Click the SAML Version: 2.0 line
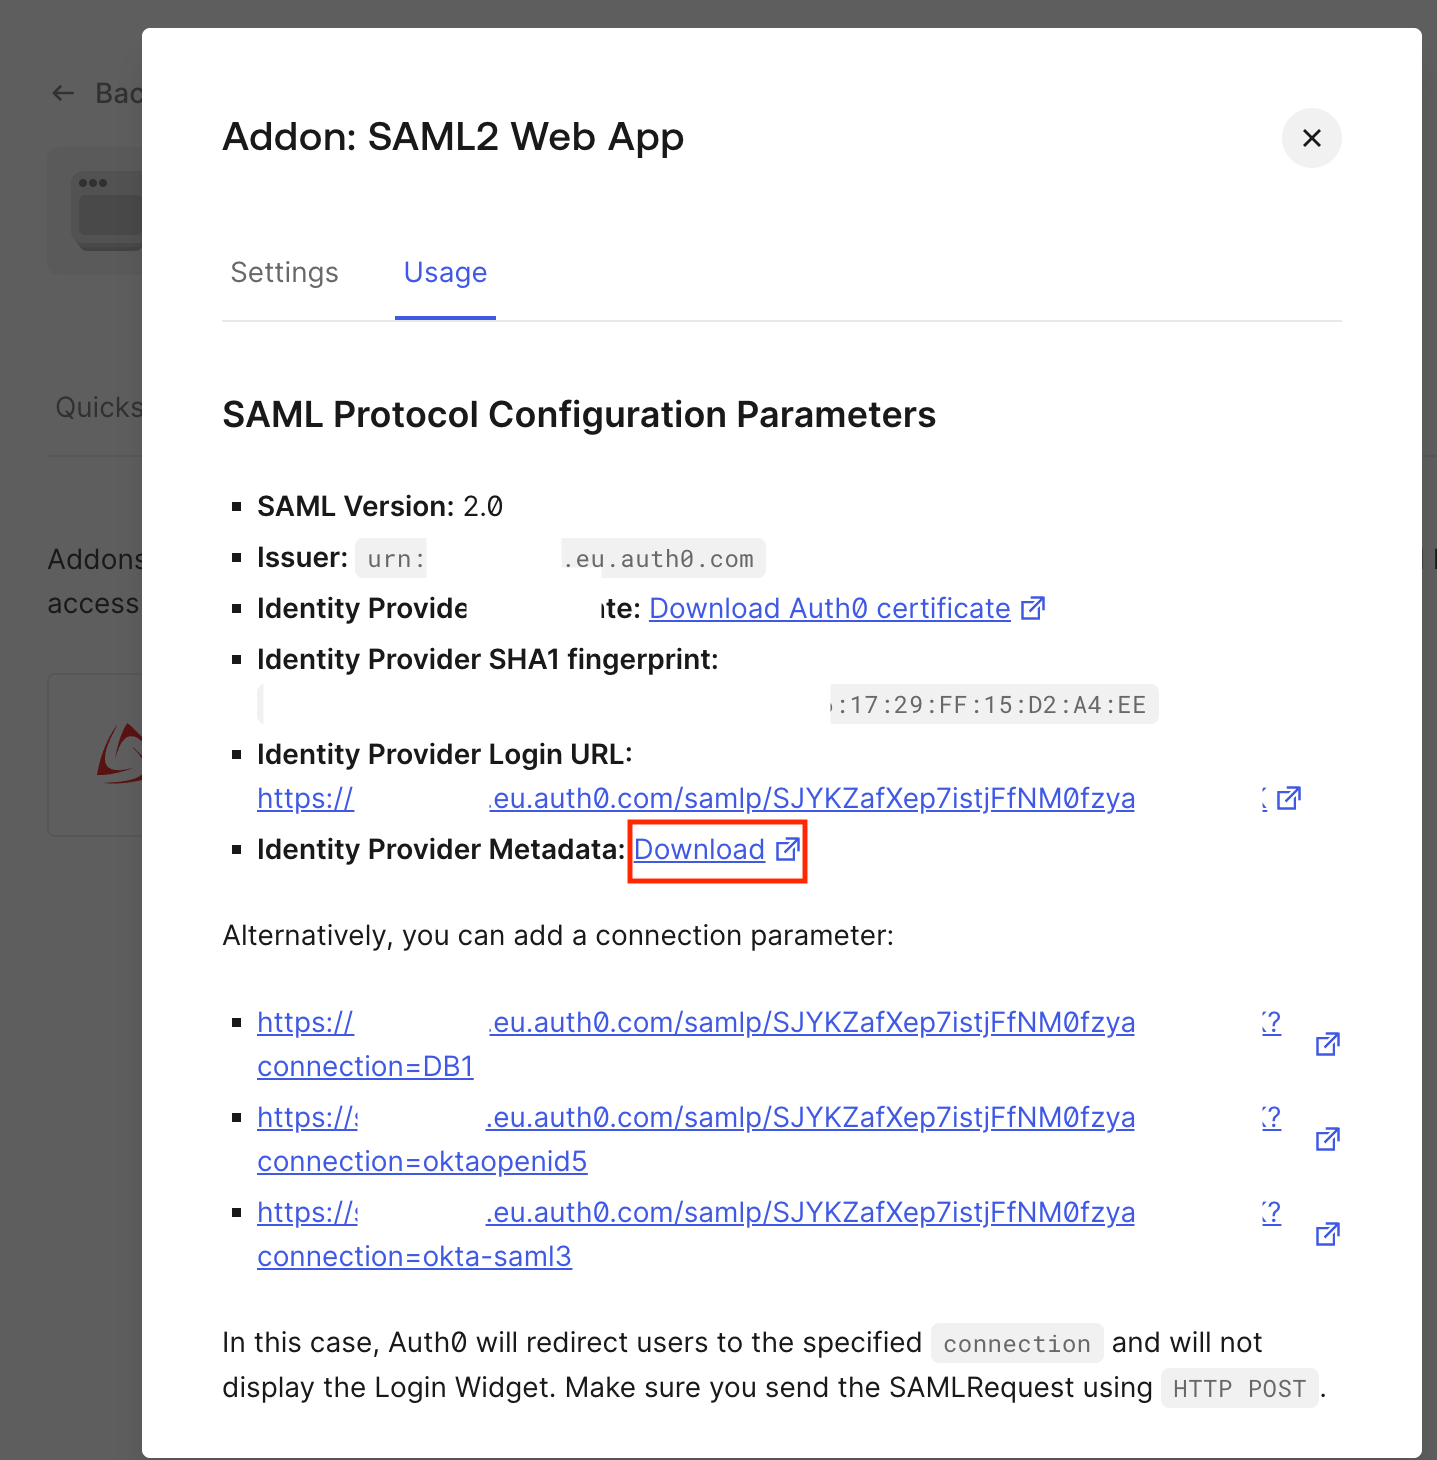 380,506
